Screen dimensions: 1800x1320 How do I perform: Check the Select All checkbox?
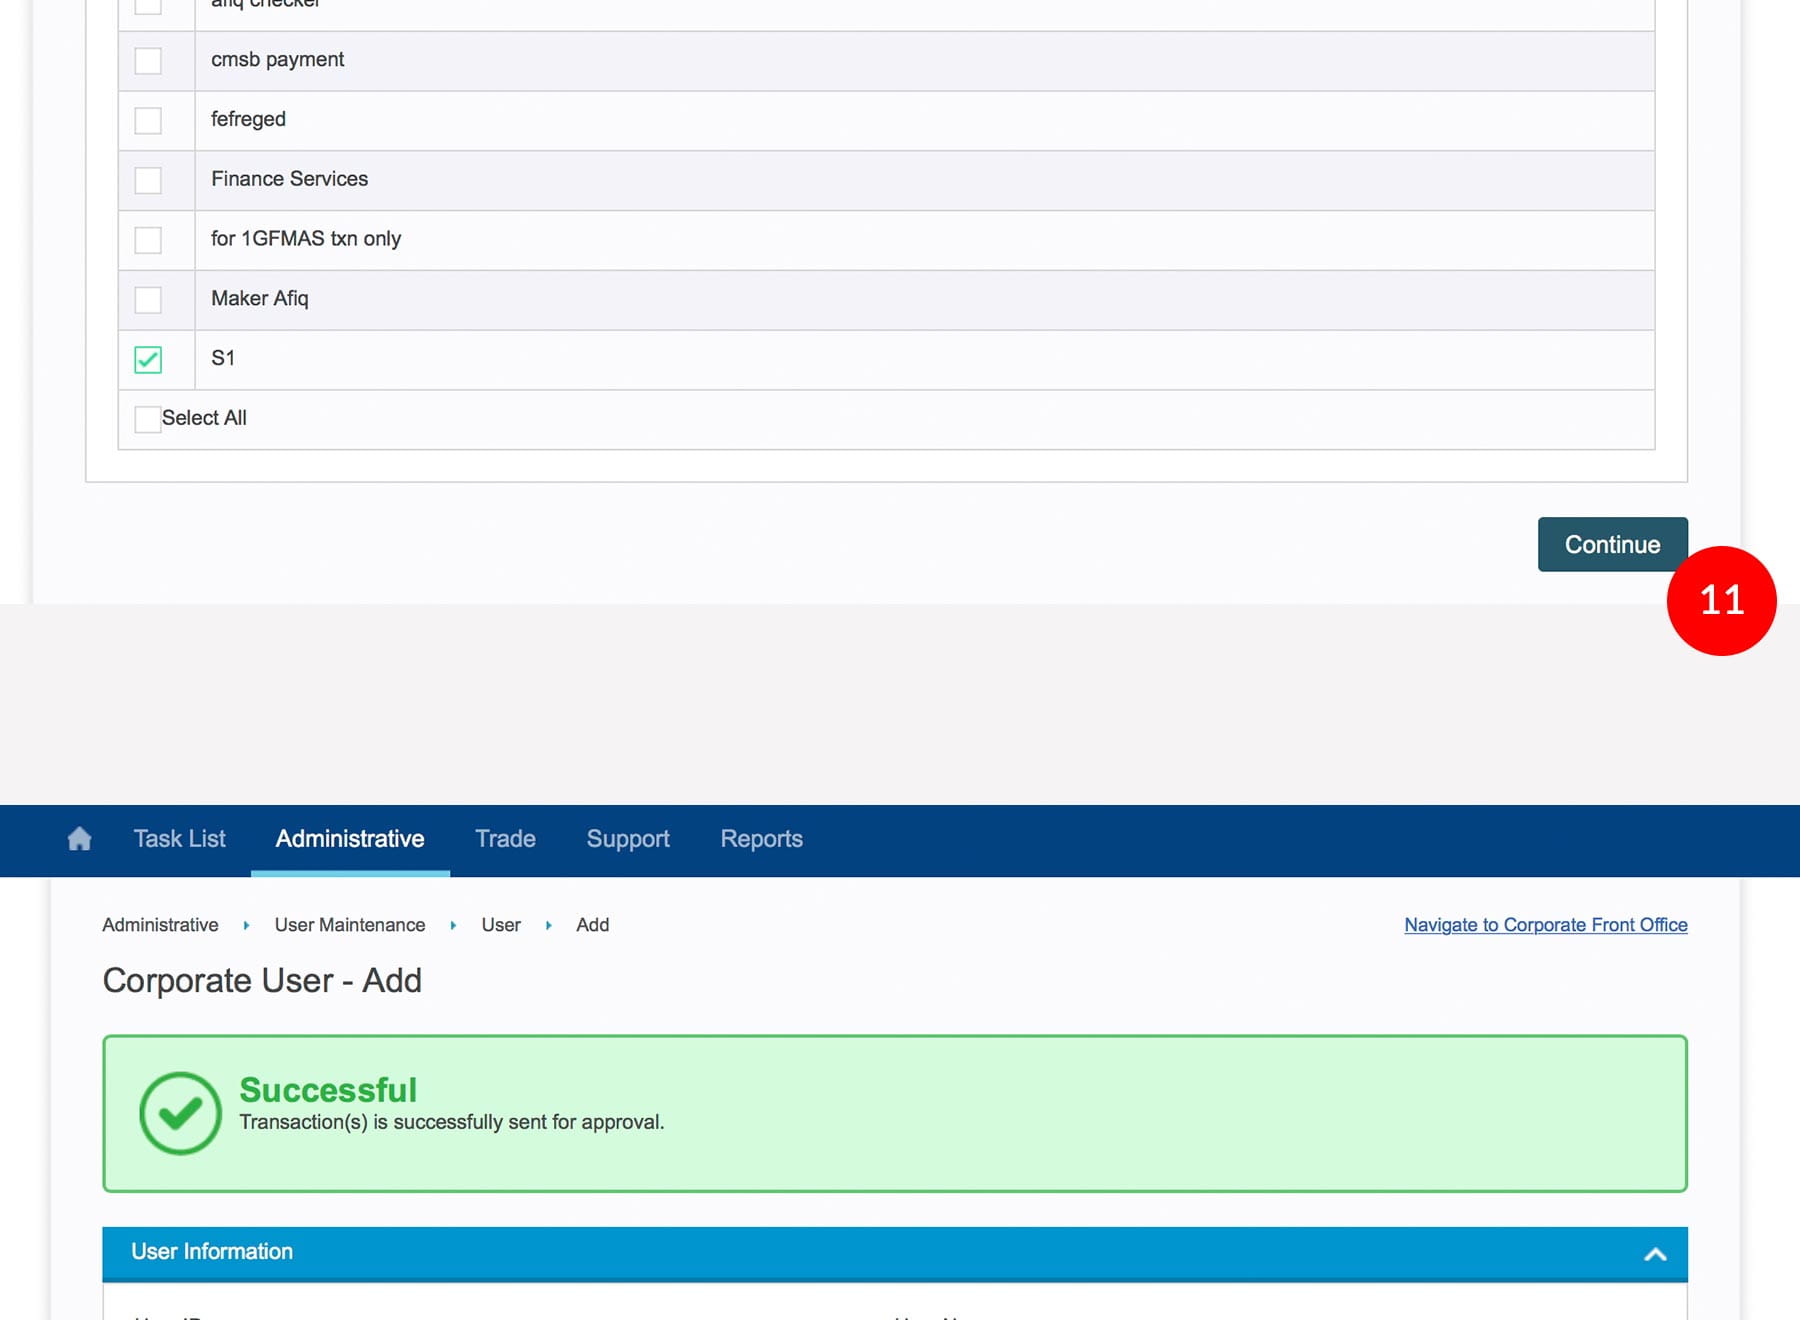[x=148, y=419]
